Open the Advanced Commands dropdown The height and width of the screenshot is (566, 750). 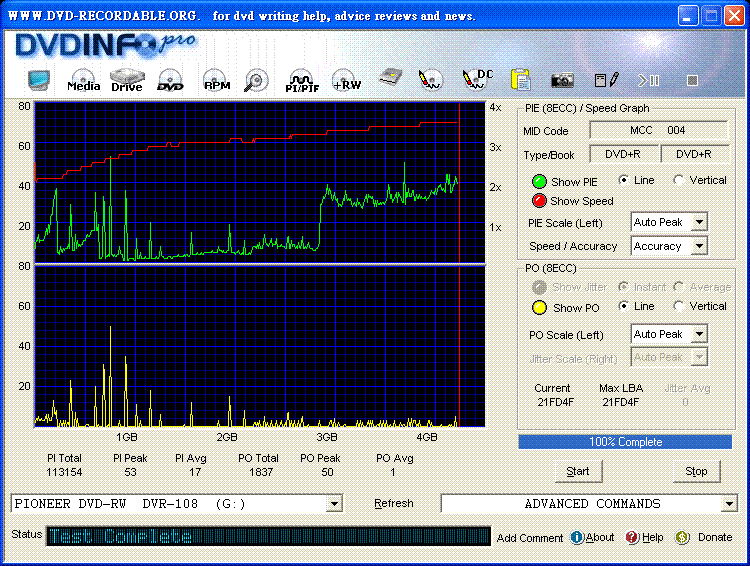coord(729,504)
